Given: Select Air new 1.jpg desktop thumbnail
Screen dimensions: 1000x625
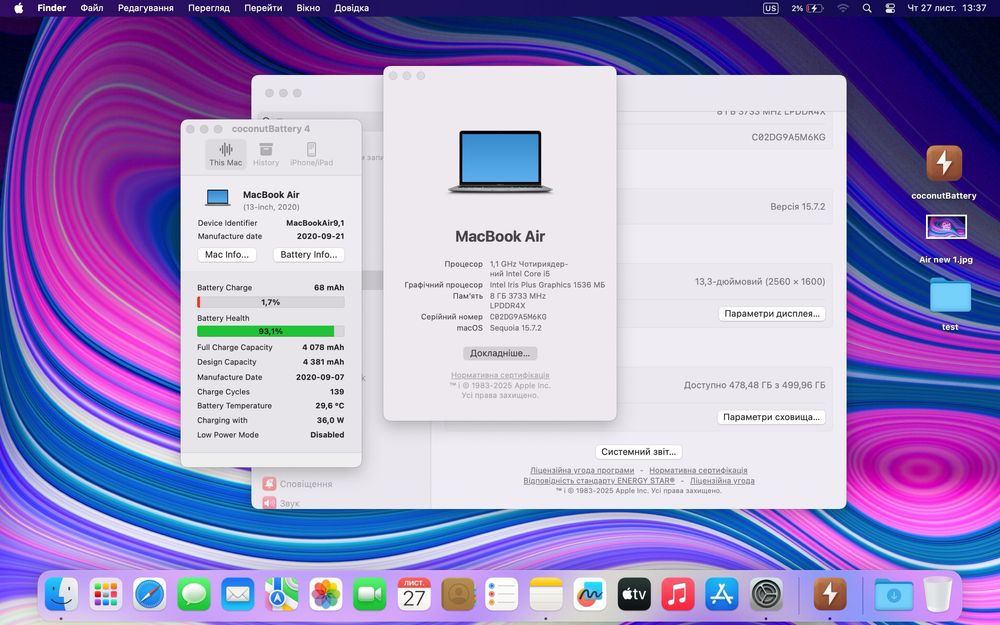Looking at the screenshot, I should [x=946, y=227].
